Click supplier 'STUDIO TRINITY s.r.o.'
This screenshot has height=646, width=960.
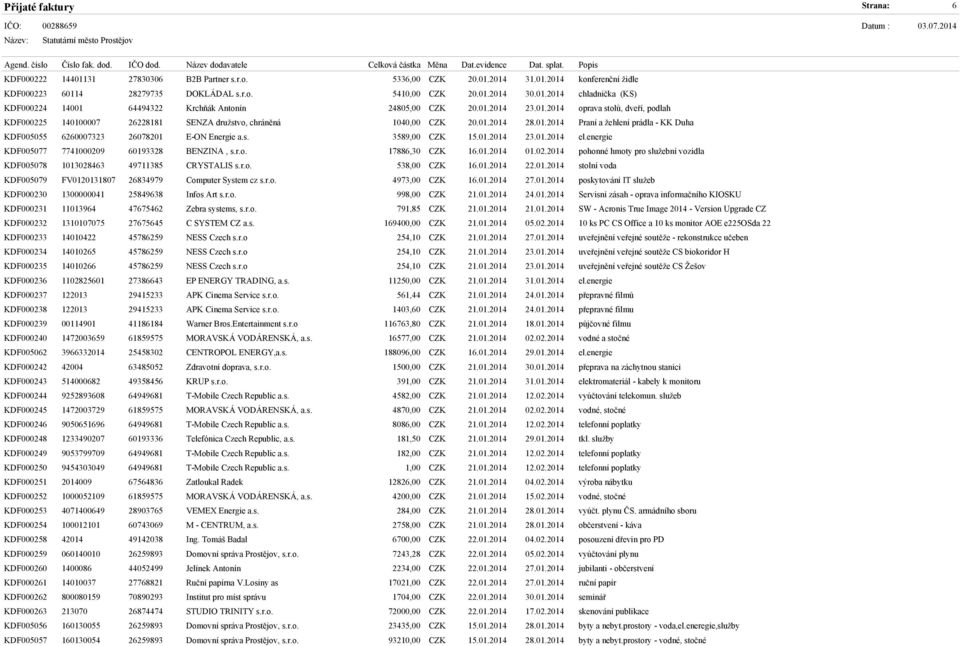[x=229, y=612]
